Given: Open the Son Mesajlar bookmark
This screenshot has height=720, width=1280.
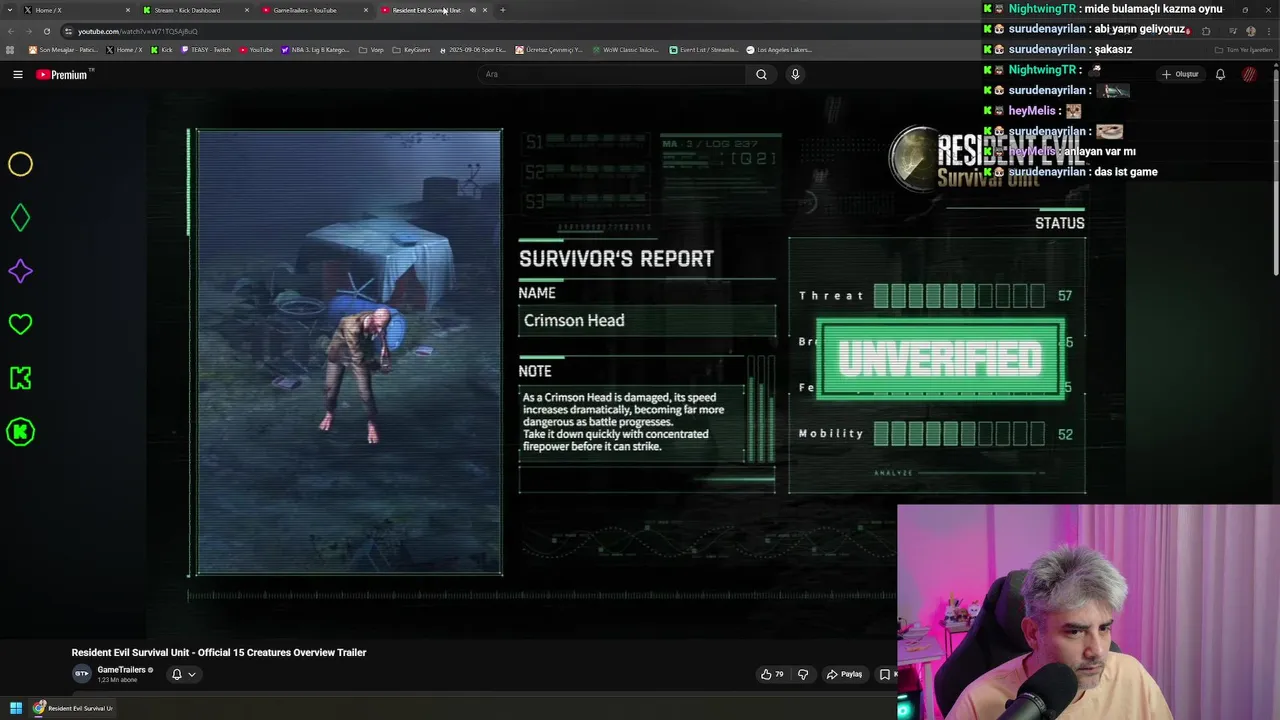Looking at the screenshot, I should (x=62, y=50).
